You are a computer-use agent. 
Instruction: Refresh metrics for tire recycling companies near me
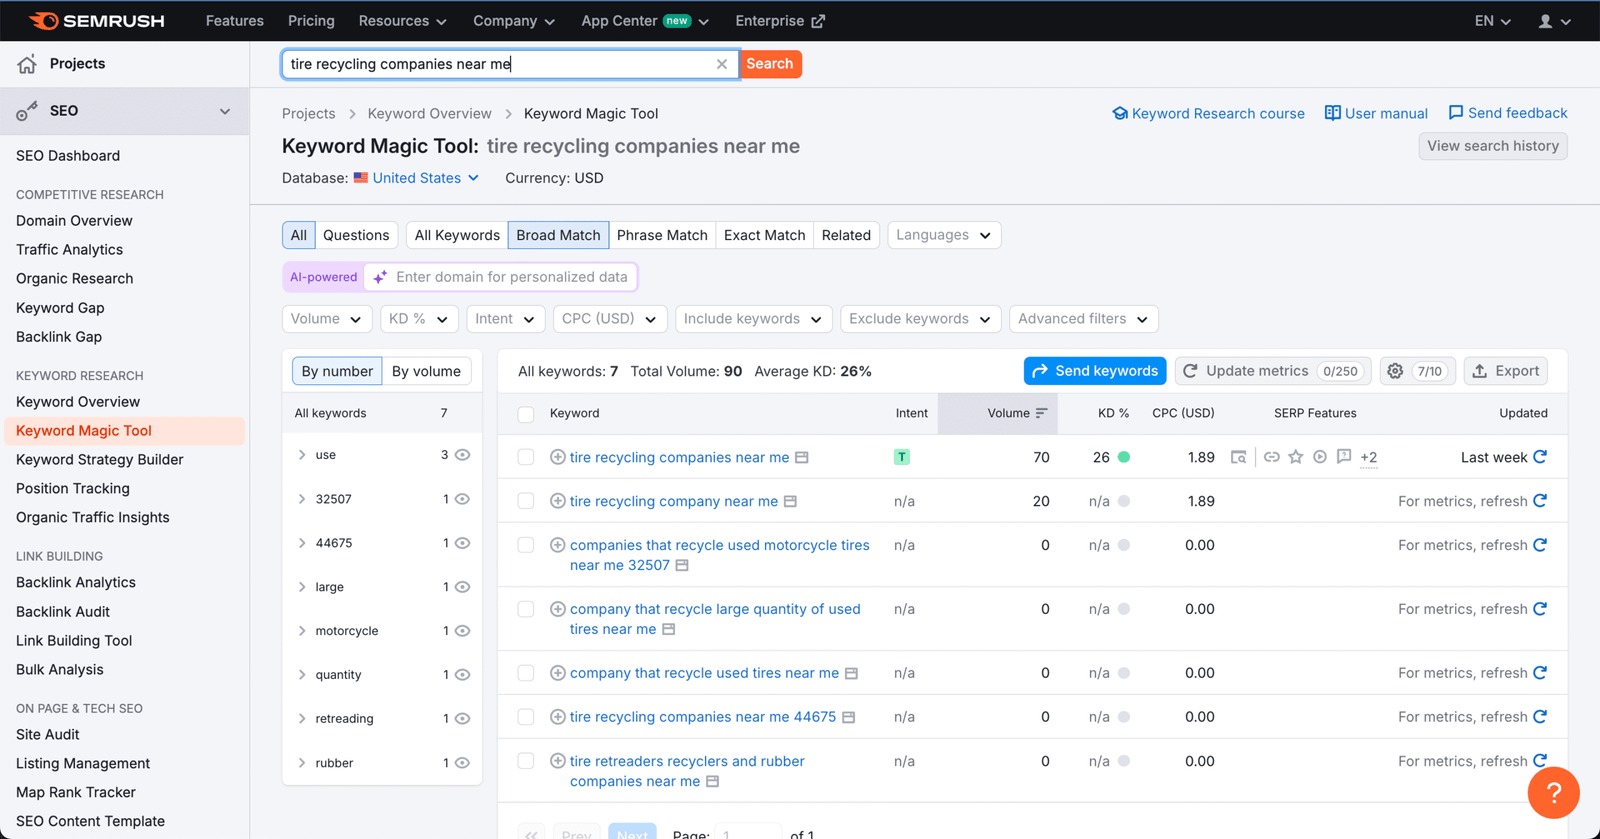1540,457
